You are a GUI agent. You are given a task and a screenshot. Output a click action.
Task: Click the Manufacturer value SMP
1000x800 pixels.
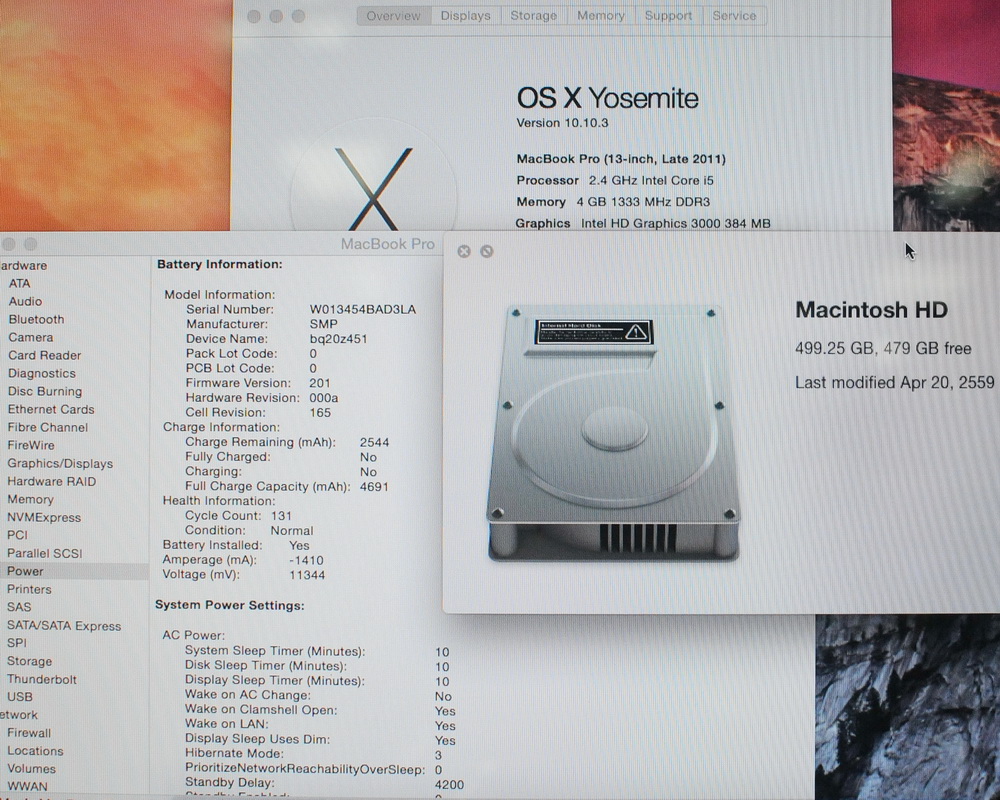tap(323, 324)
